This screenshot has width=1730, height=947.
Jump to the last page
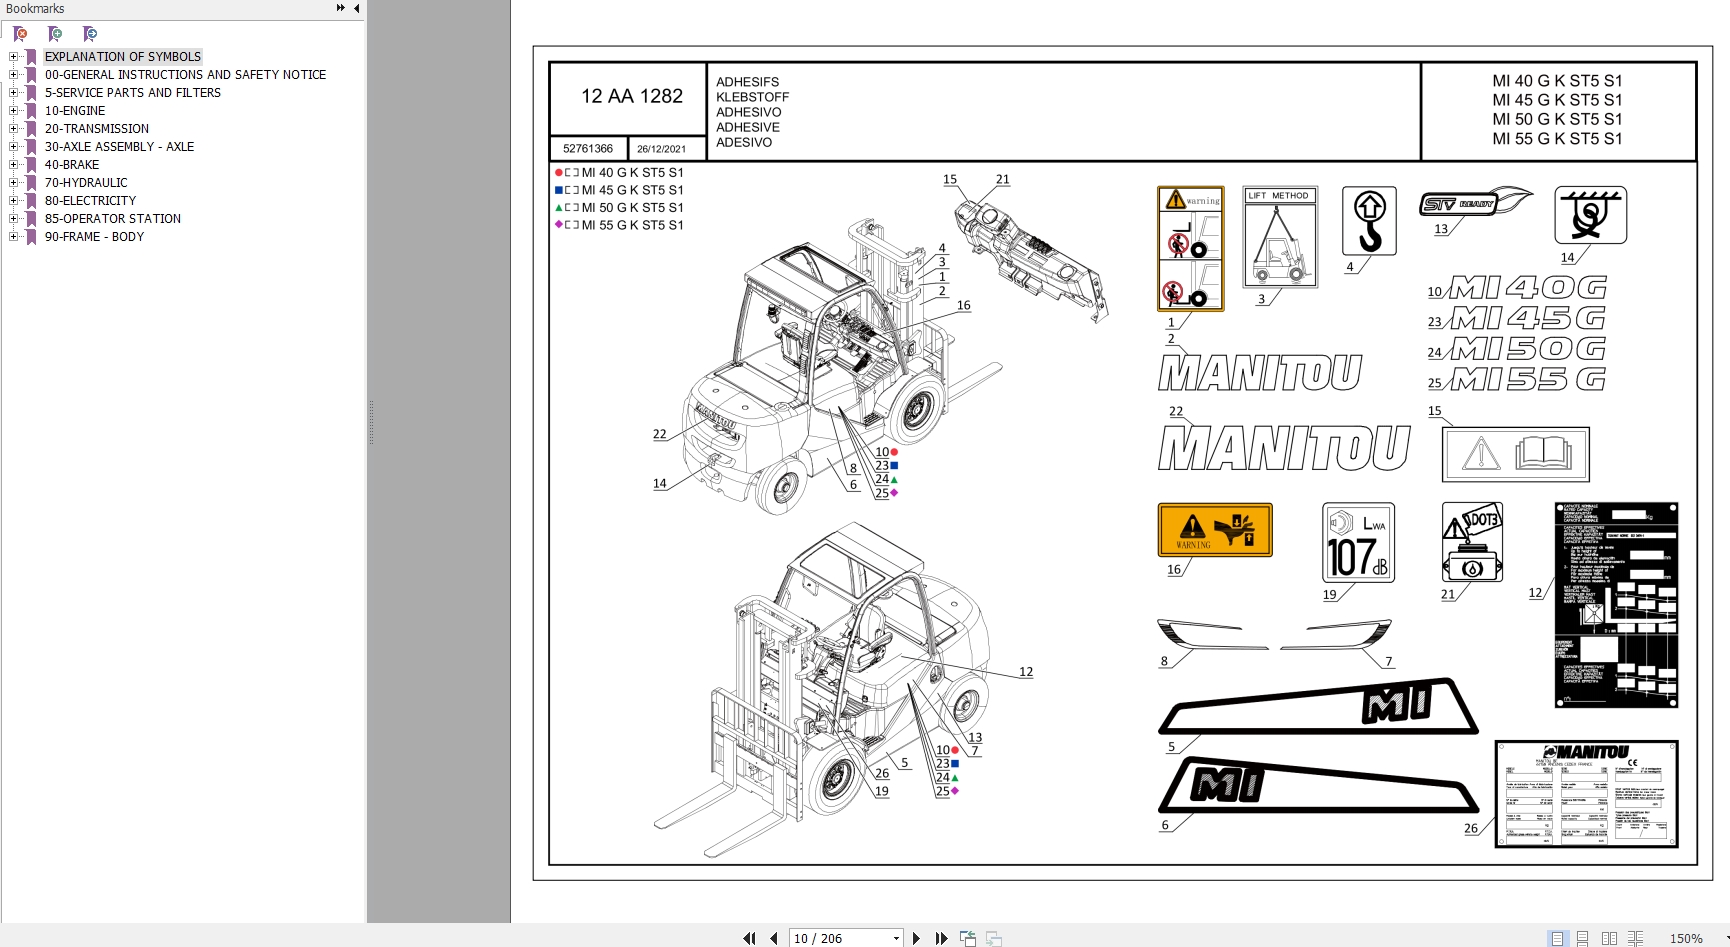pos(941,938)
